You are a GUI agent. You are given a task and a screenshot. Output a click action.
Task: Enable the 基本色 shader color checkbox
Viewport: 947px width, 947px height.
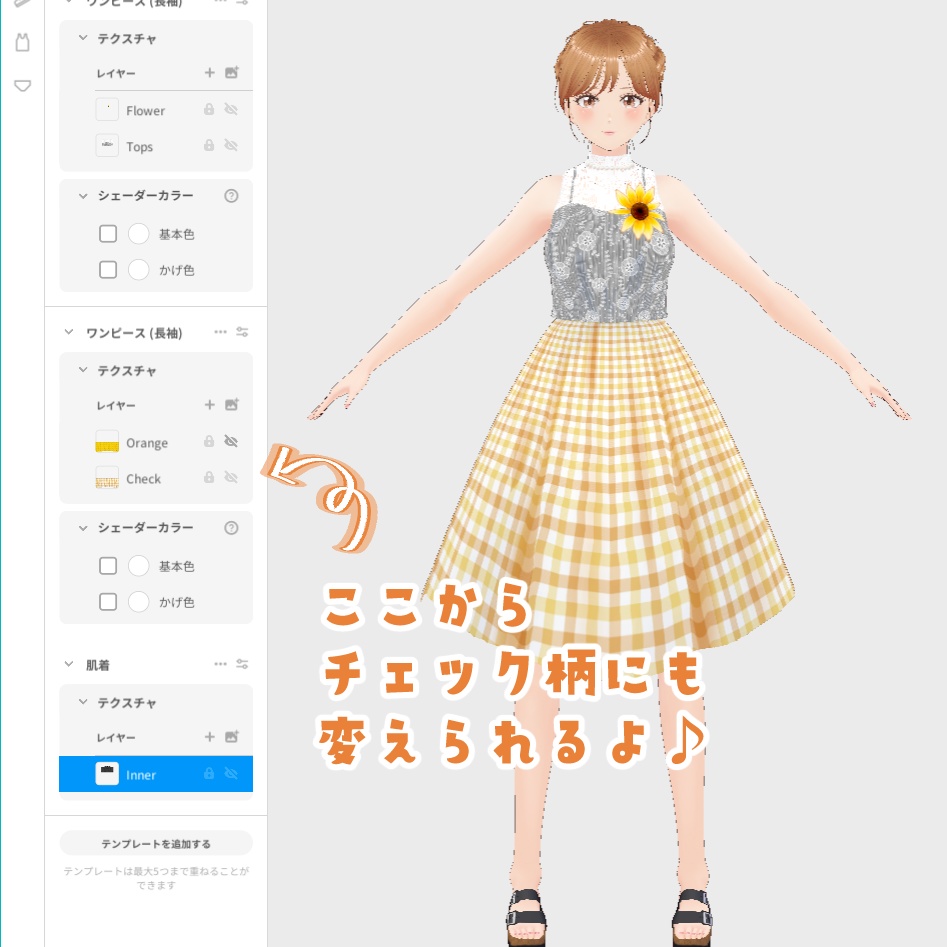click(108, 233)
